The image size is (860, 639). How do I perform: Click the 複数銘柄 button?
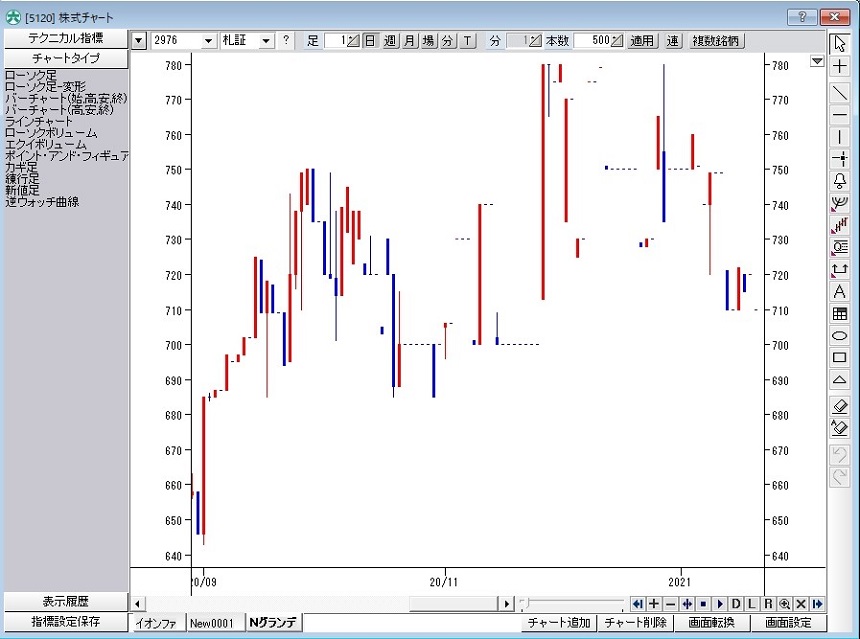715,41
